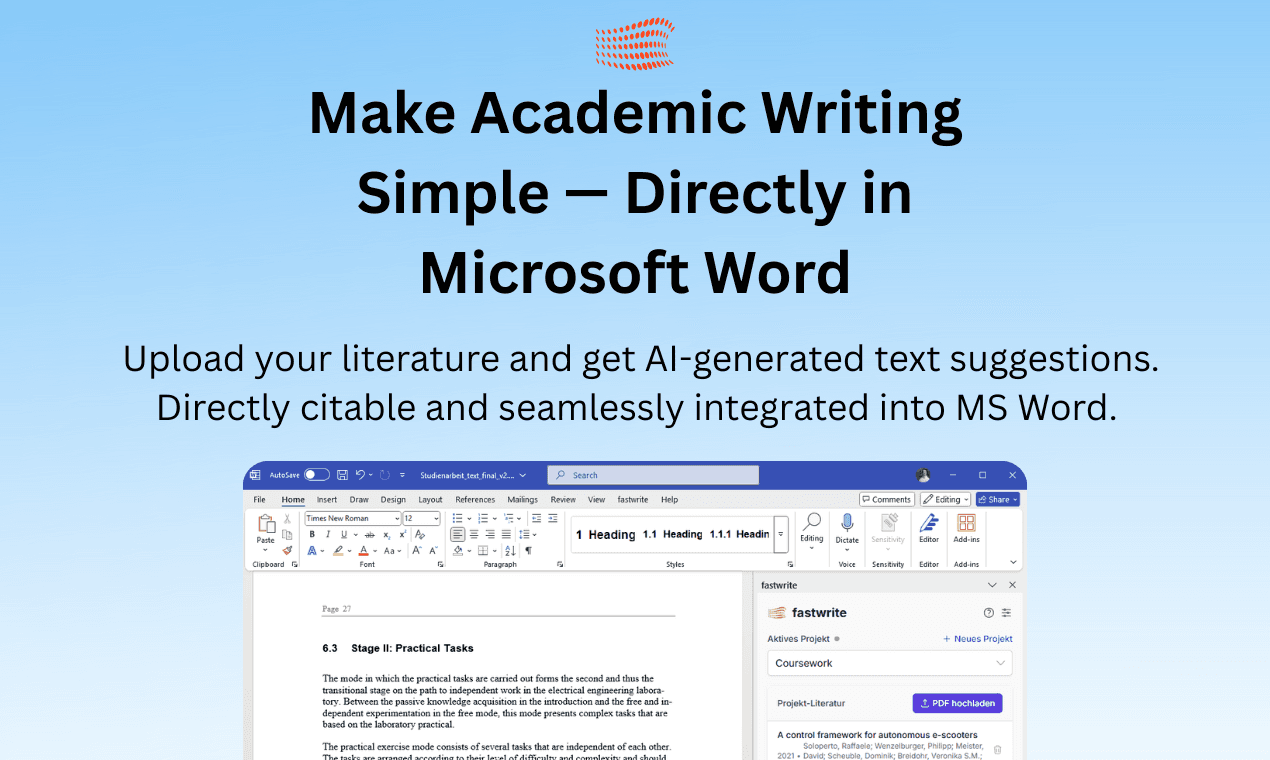This screenshot has width=1270, height=760.
Task: Switch to the References tab
Action: coord(475,500)
